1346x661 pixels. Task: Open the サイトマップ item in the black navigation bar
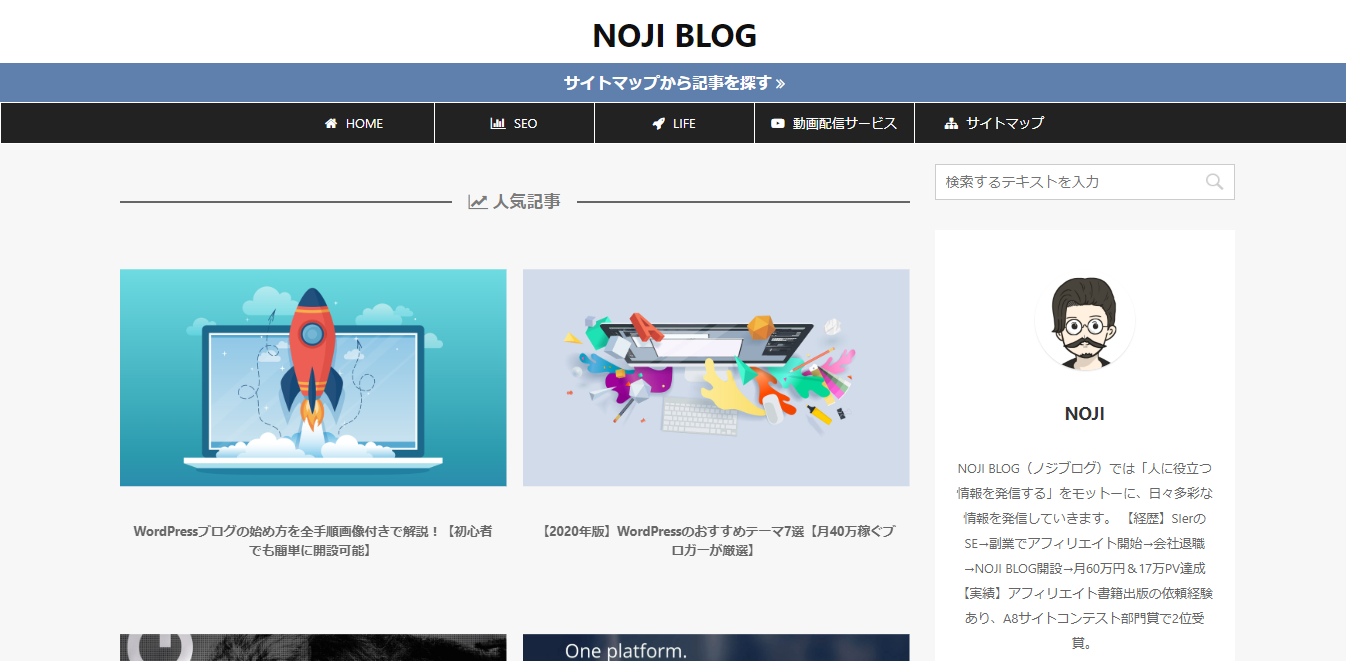[x=994, y=123]
